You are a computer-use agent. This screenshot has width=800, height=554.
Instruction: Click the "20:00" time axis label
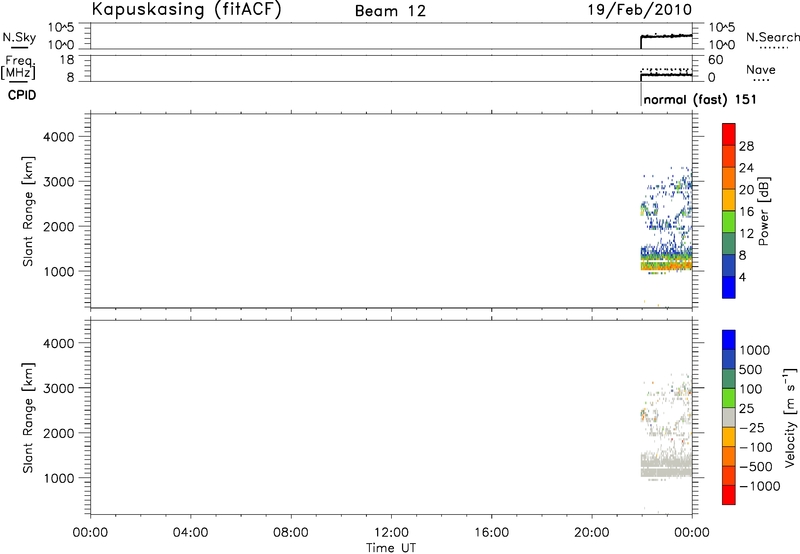coord(591,533)
